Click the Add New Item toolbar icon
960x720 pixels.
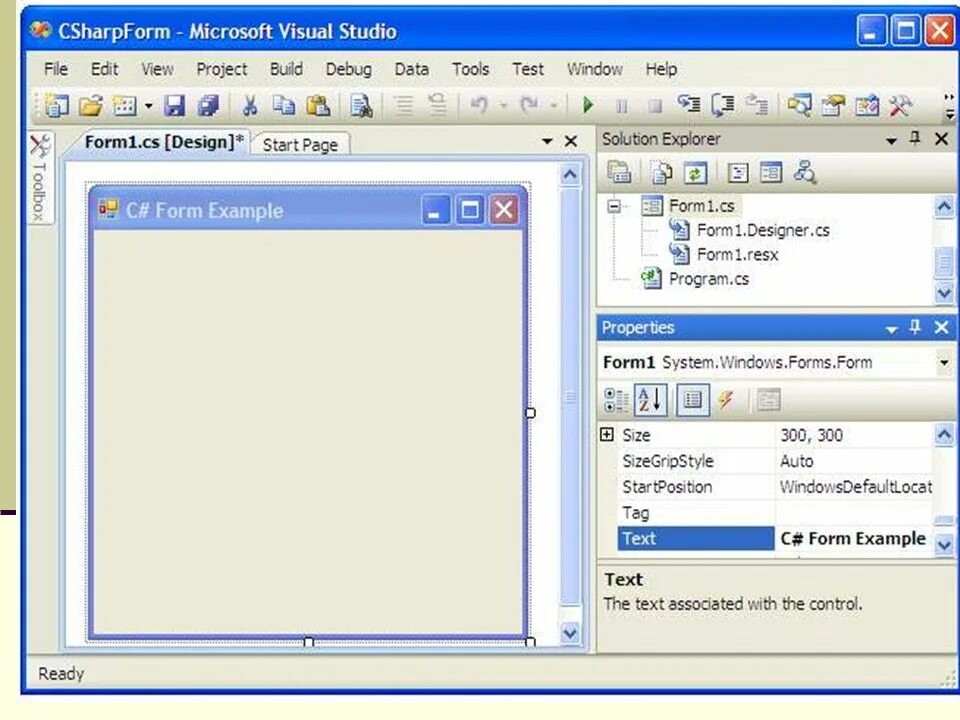pos(125,105)
